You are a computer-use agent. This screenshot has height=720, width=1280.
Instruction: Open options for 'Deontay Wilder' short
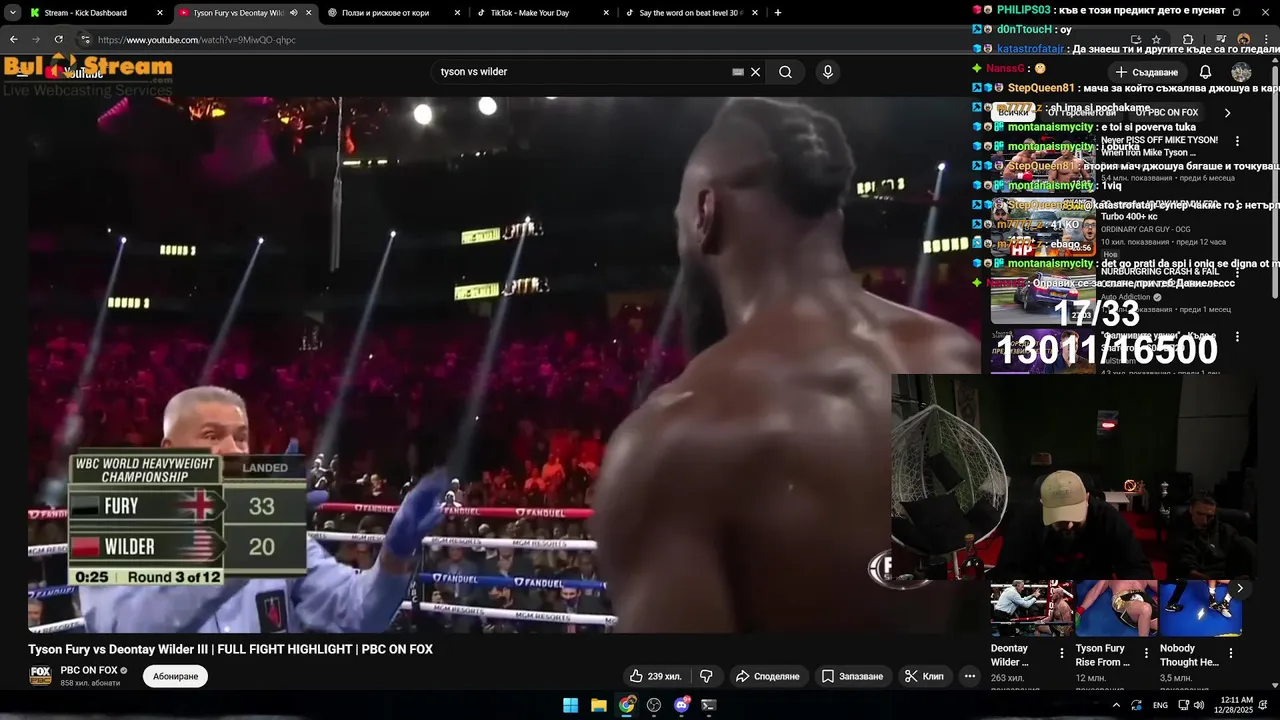pos(1062,653)
